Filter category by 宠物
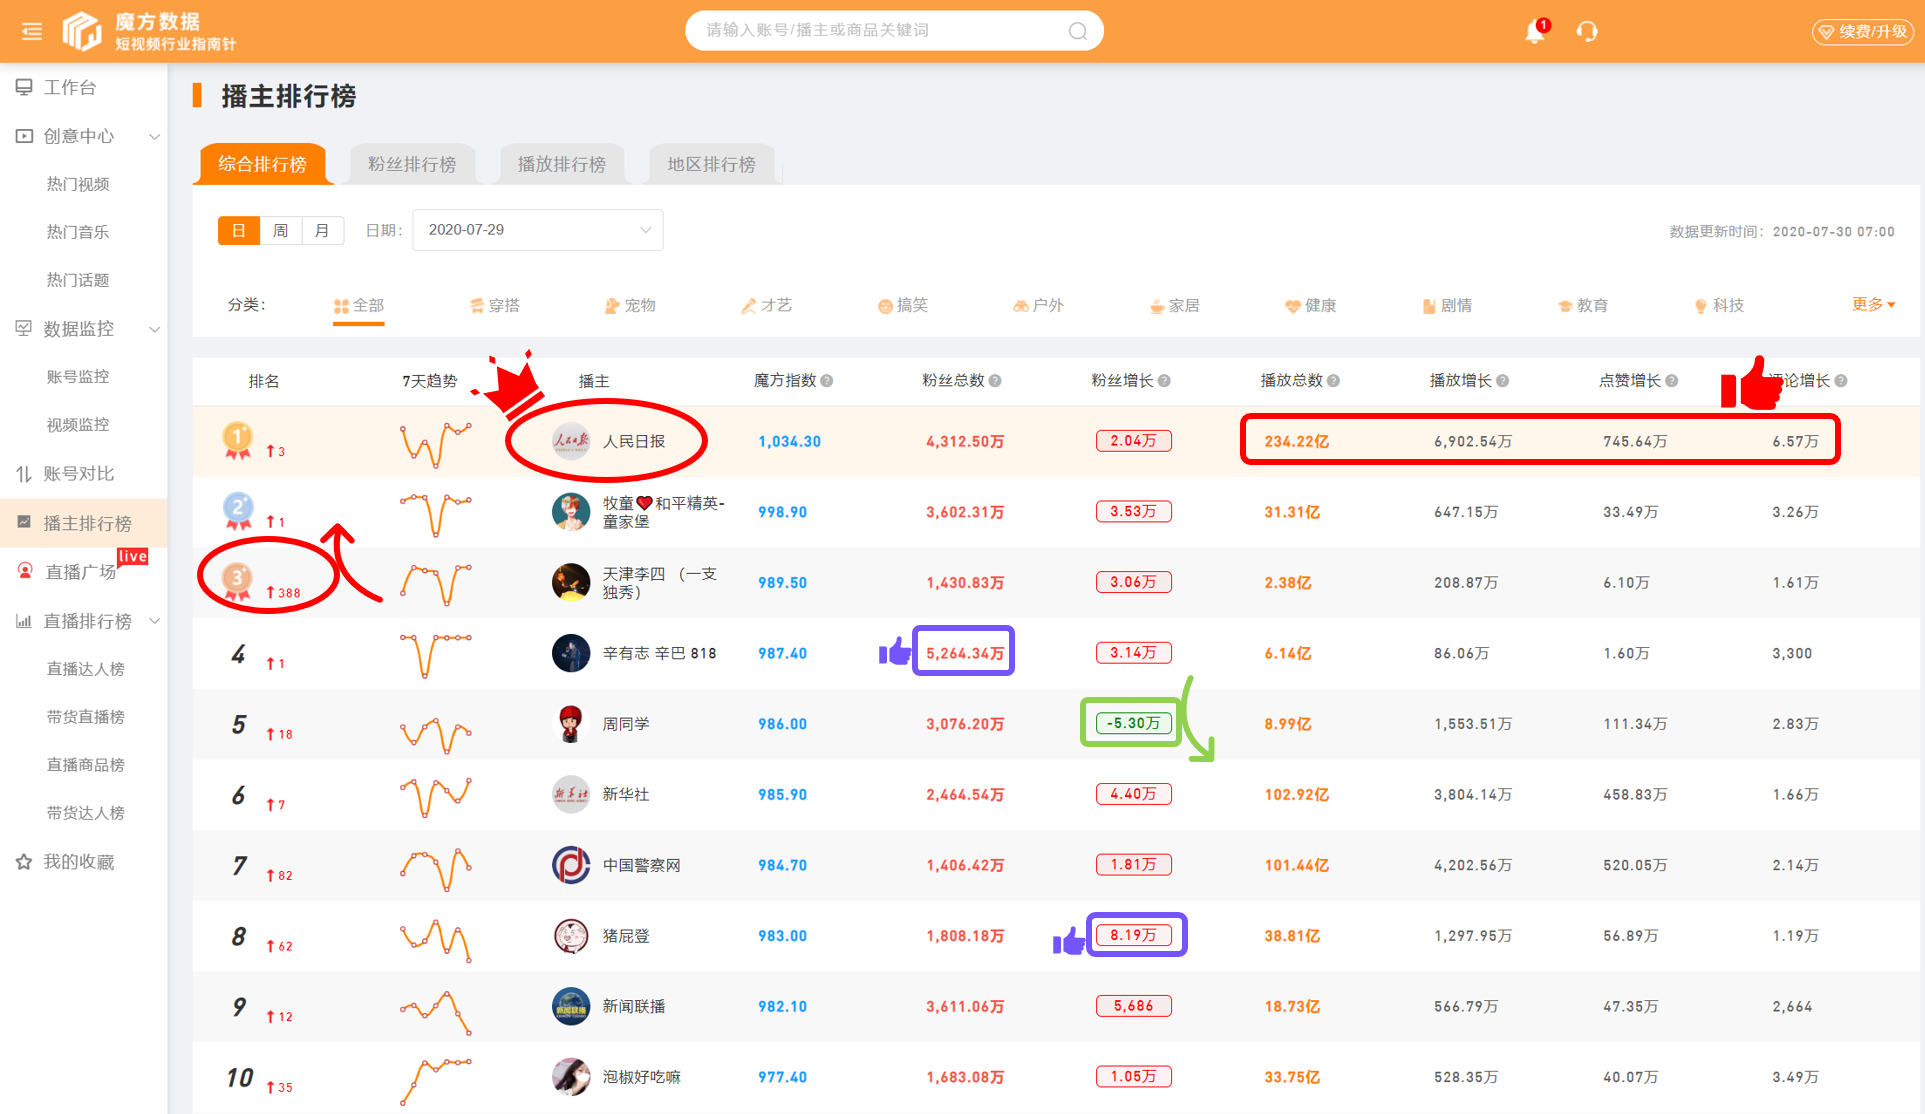1925x1114 pixels. tap(631, 306)
